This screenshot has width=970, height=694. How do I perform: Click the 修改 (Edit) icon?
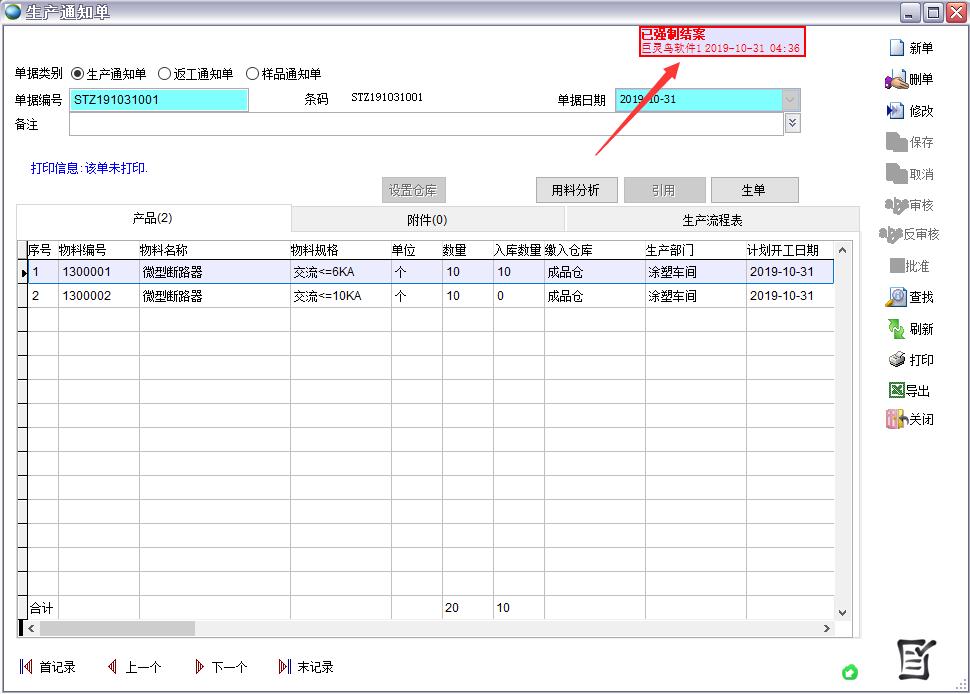[896, 111]
